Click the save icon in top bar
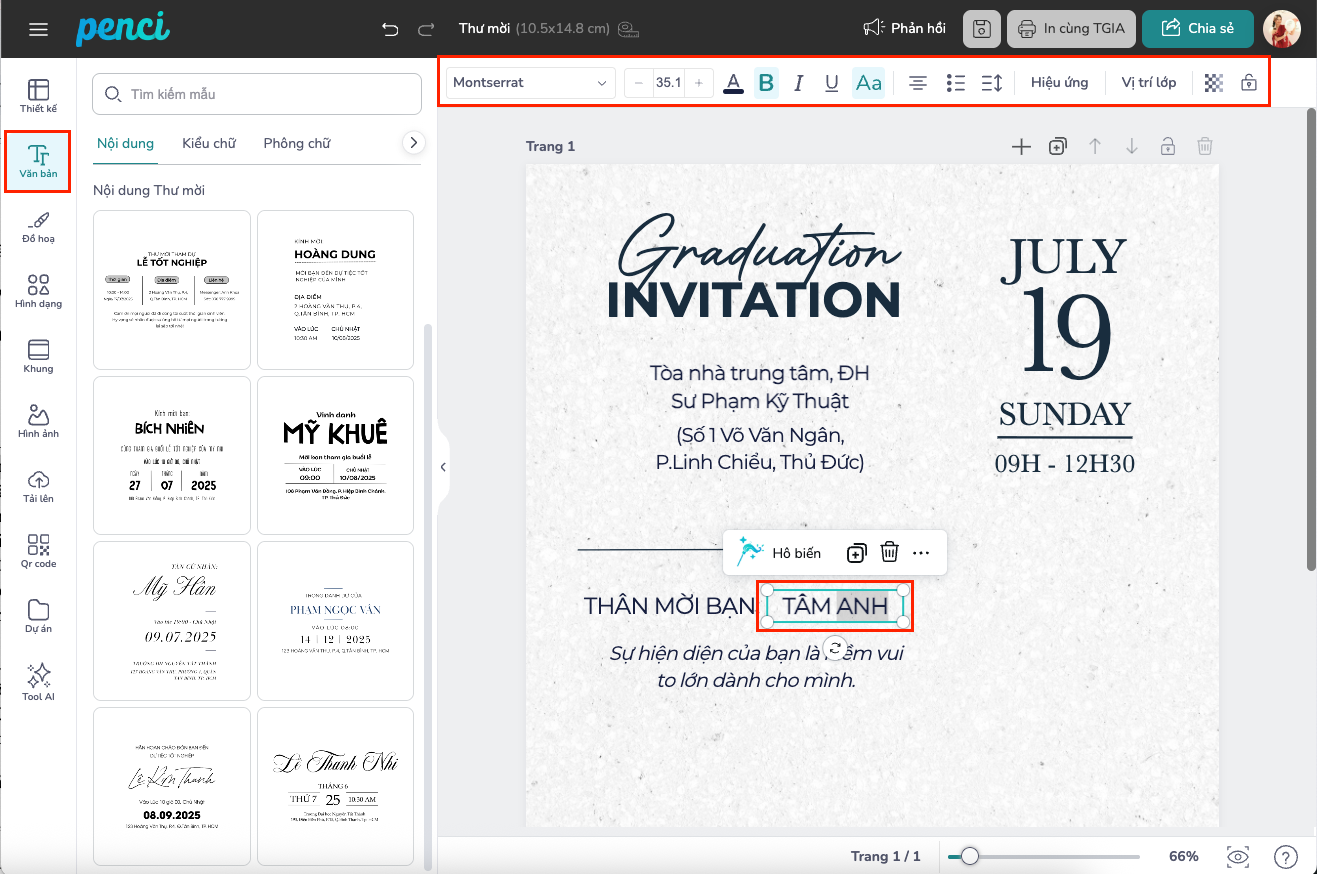Screen dimensions: 1317x874 981,29
